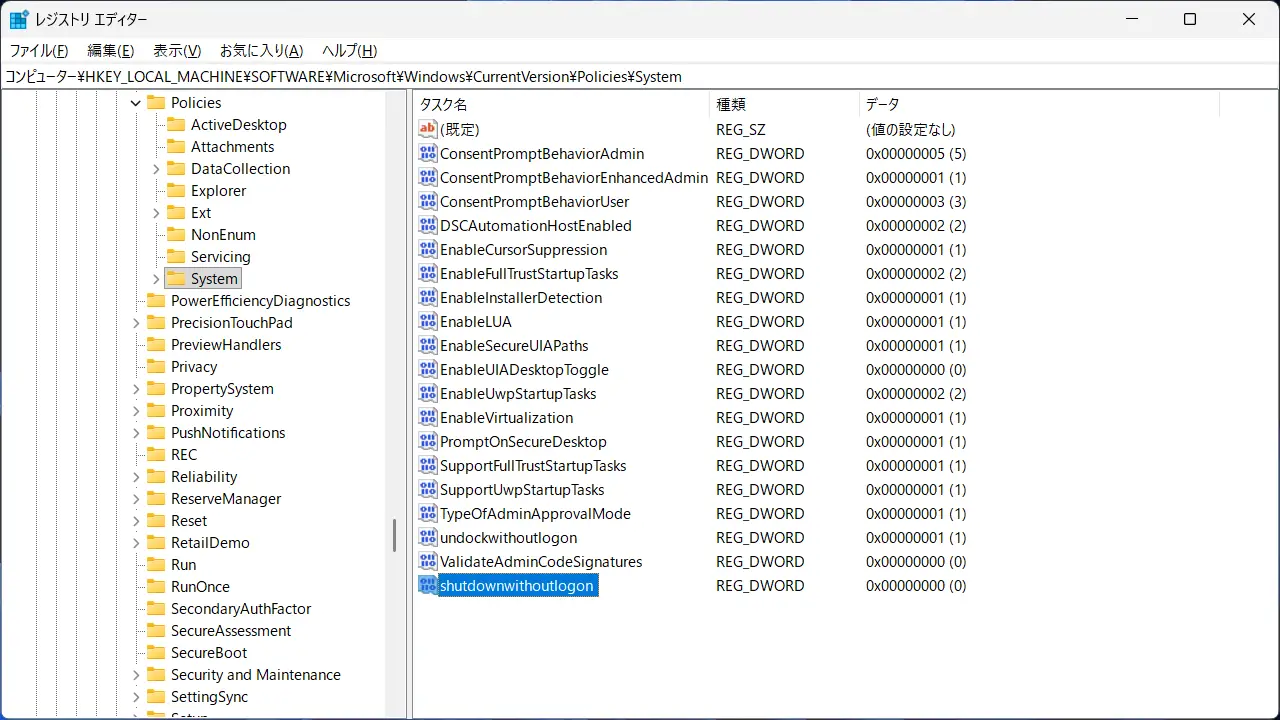Viewport: 1280px width, 720px height.
Task: Click the folder icon of NonEnum key
Action: pos(176,234)
